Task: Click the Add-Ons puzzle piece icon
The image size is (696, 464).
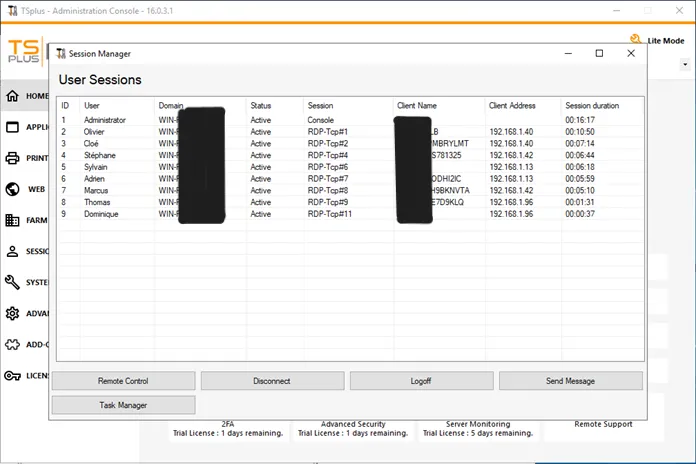Action: click(x=12, y=345)
